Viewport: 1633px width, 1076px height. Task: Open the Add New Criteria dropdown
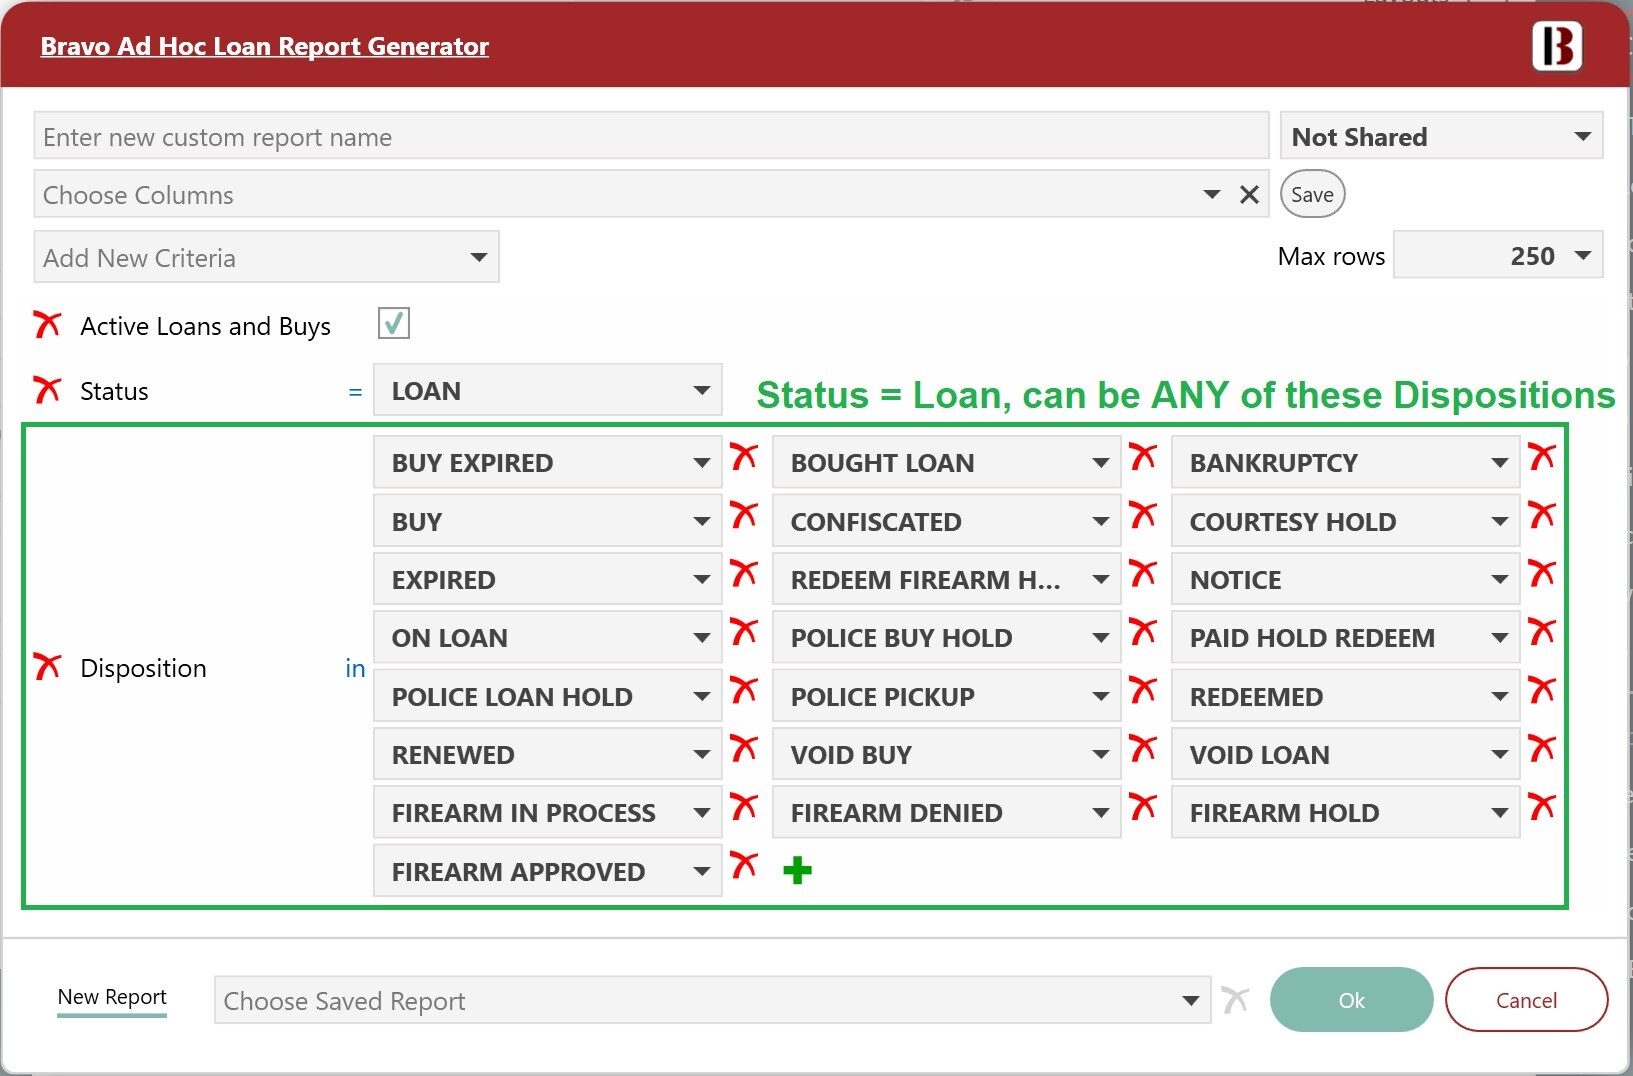tap(266, 258)
